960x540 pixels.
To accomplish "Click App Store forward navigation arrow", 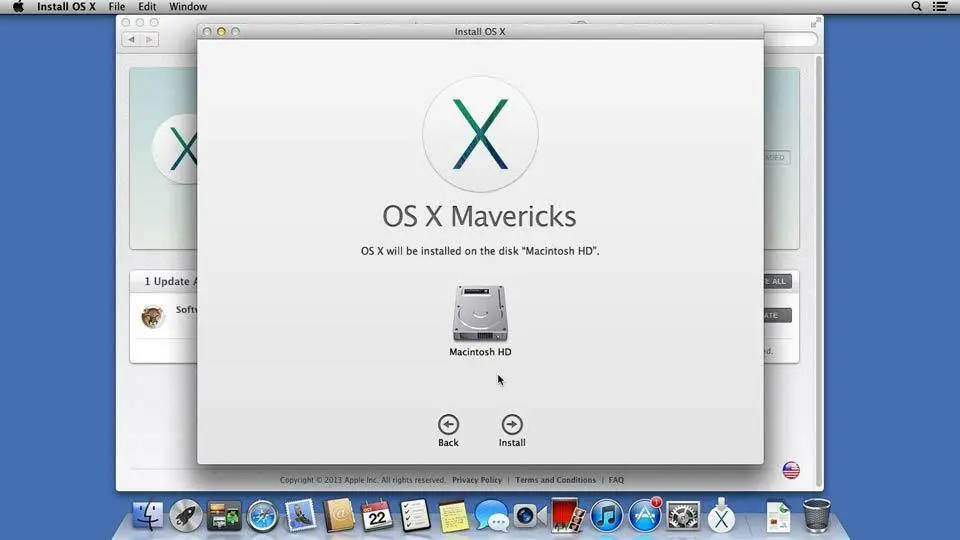I will [x=149, y=39].
